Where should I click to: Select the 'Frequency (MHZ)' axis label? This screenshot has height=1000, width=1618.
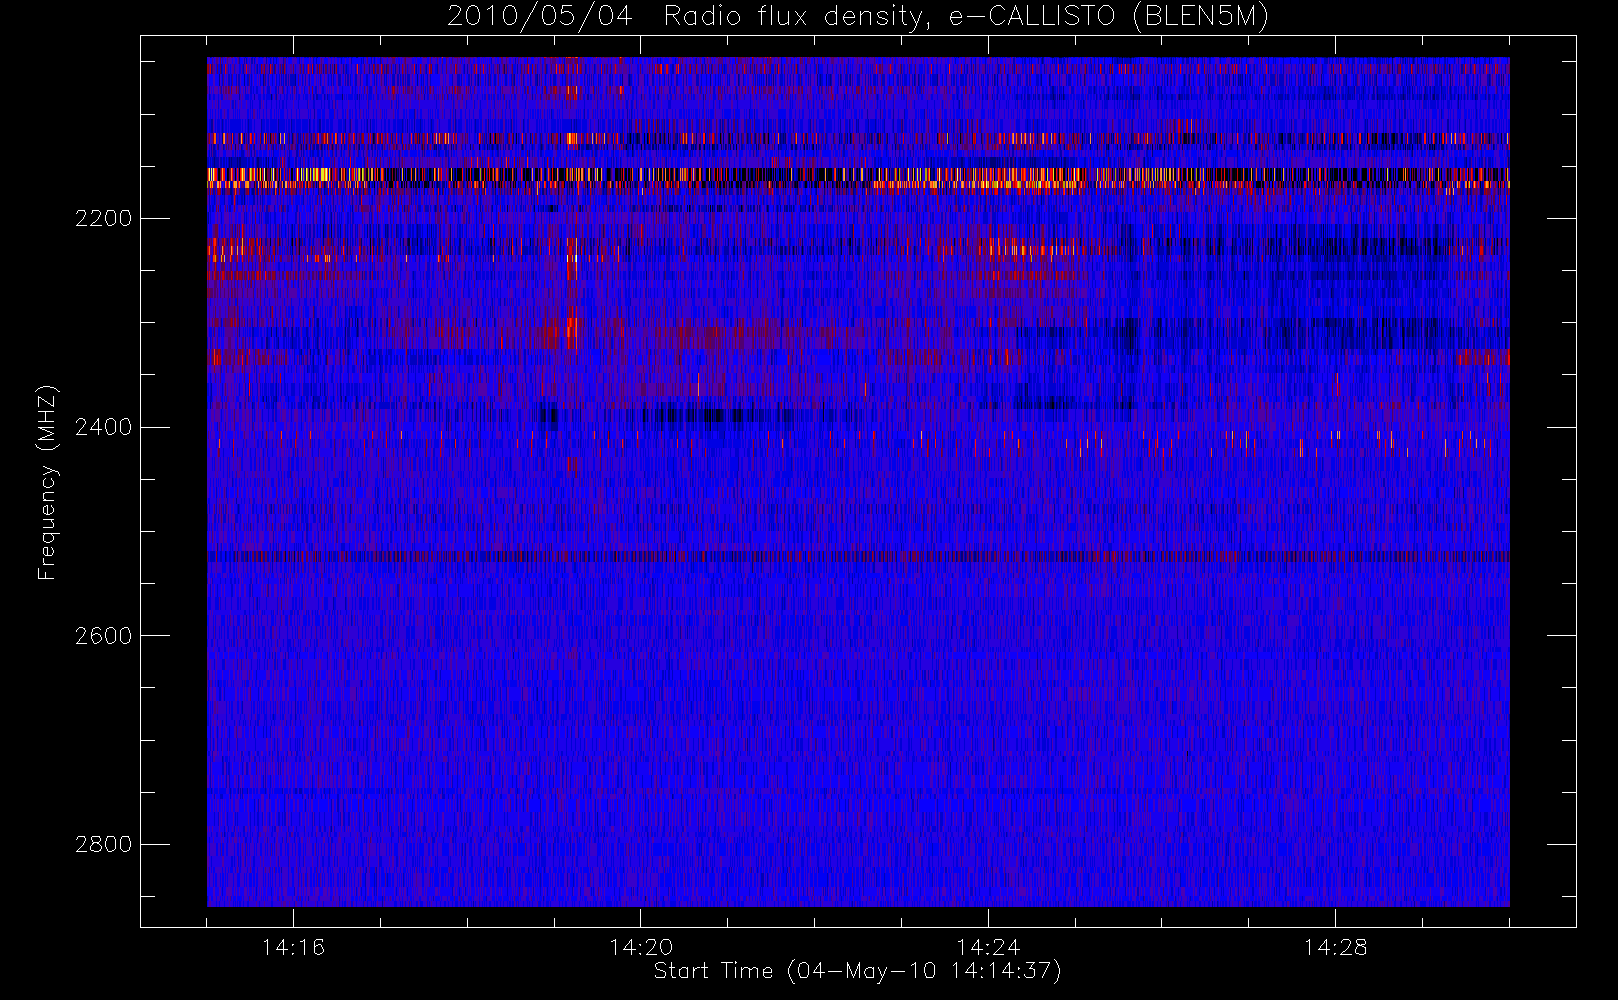[x=47, y=482]
